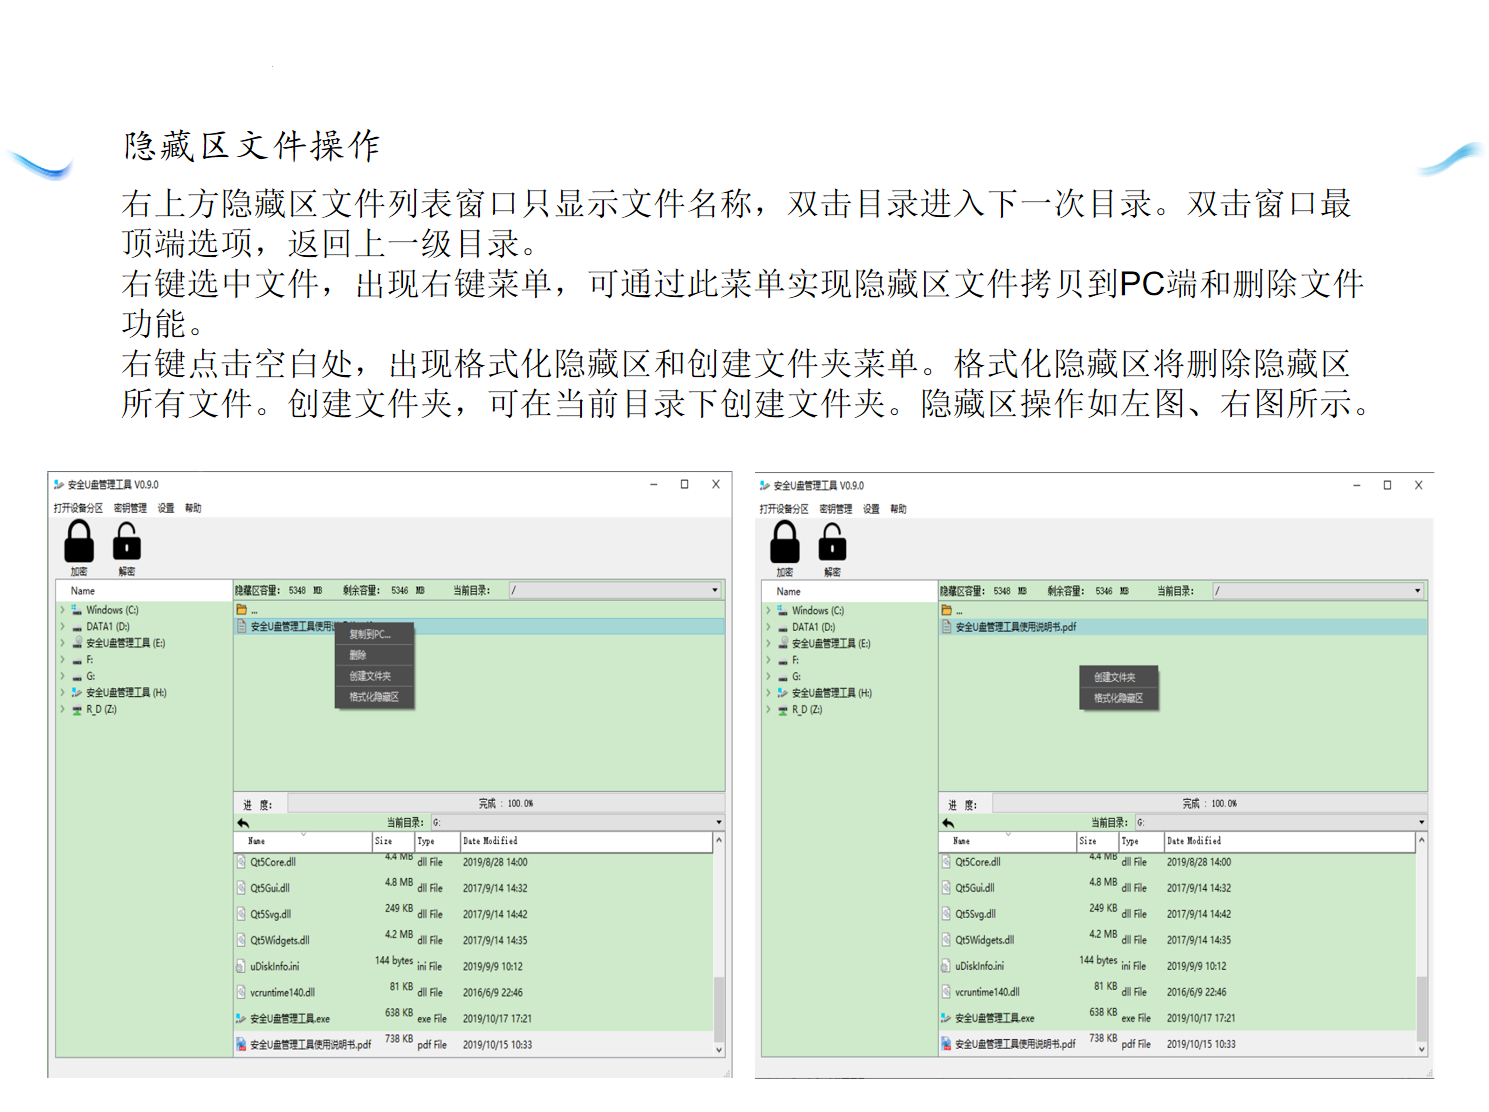Screen dimensions: 1489x1112
Task: Open 打开设备分区 menu in the right window
Action: pos(784,509)
